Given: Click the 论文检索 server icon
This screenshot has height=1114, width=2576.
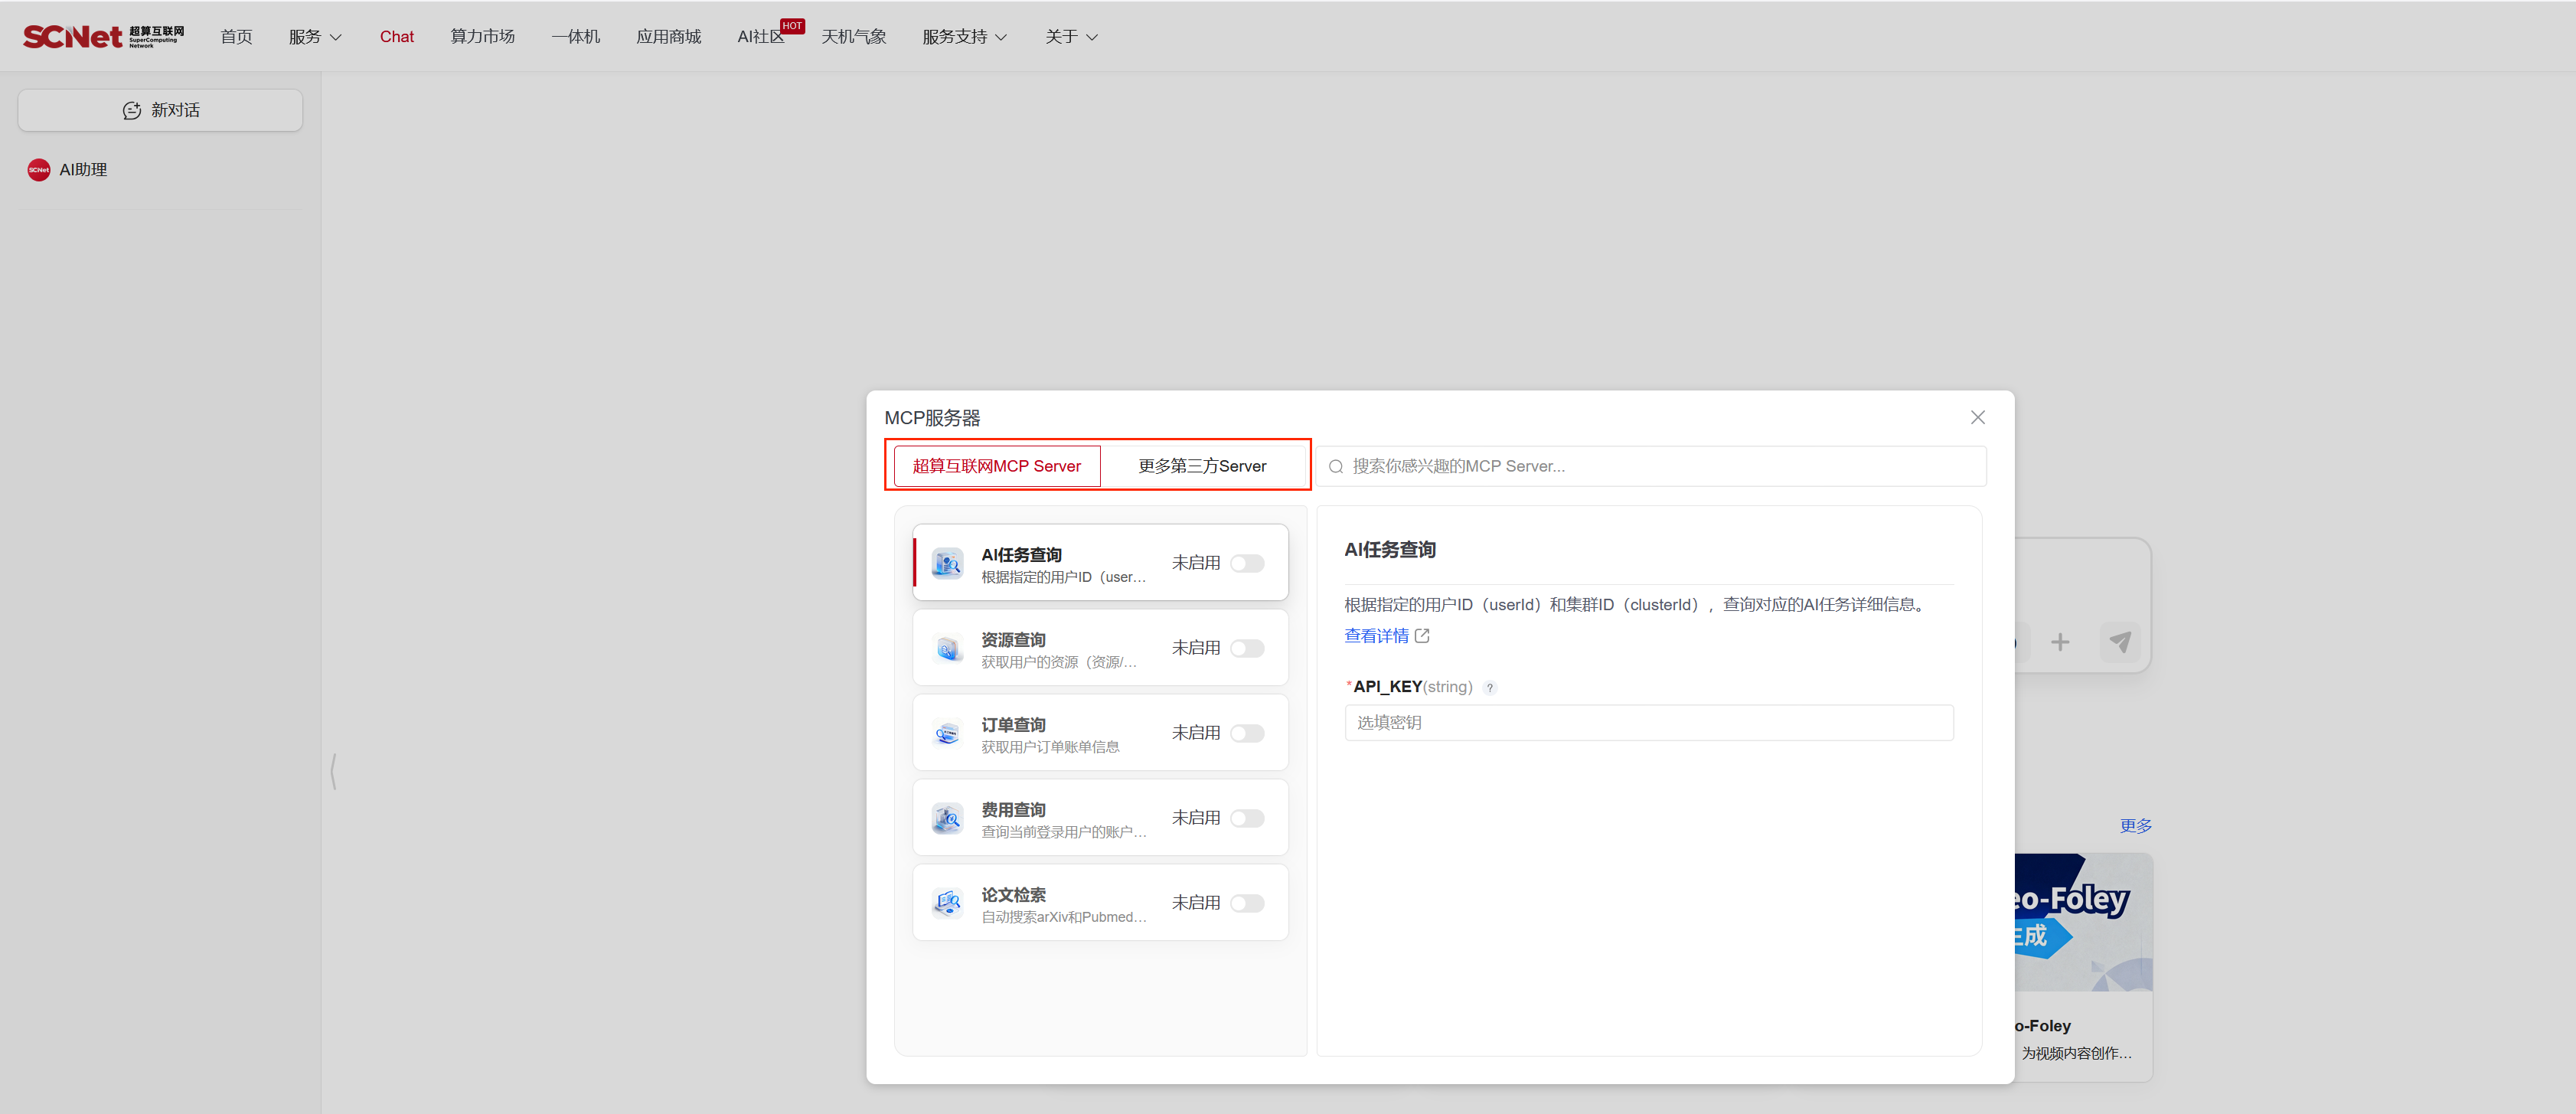Looking at the screenshot, I should coord(946,903).
